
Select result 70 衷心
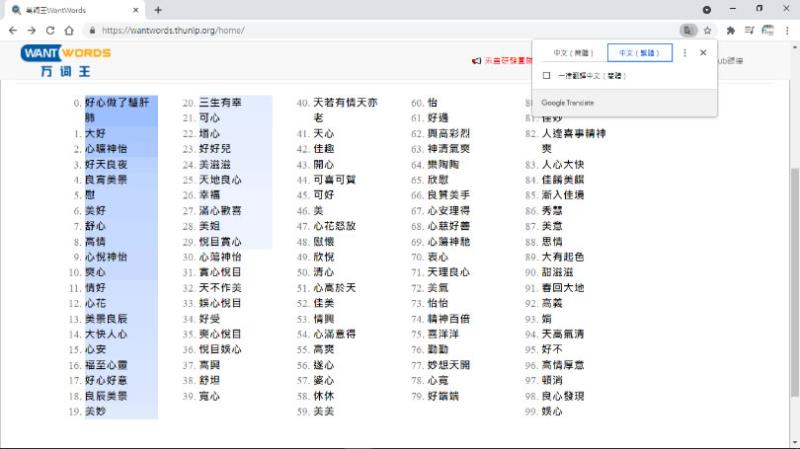click(438, 257)
